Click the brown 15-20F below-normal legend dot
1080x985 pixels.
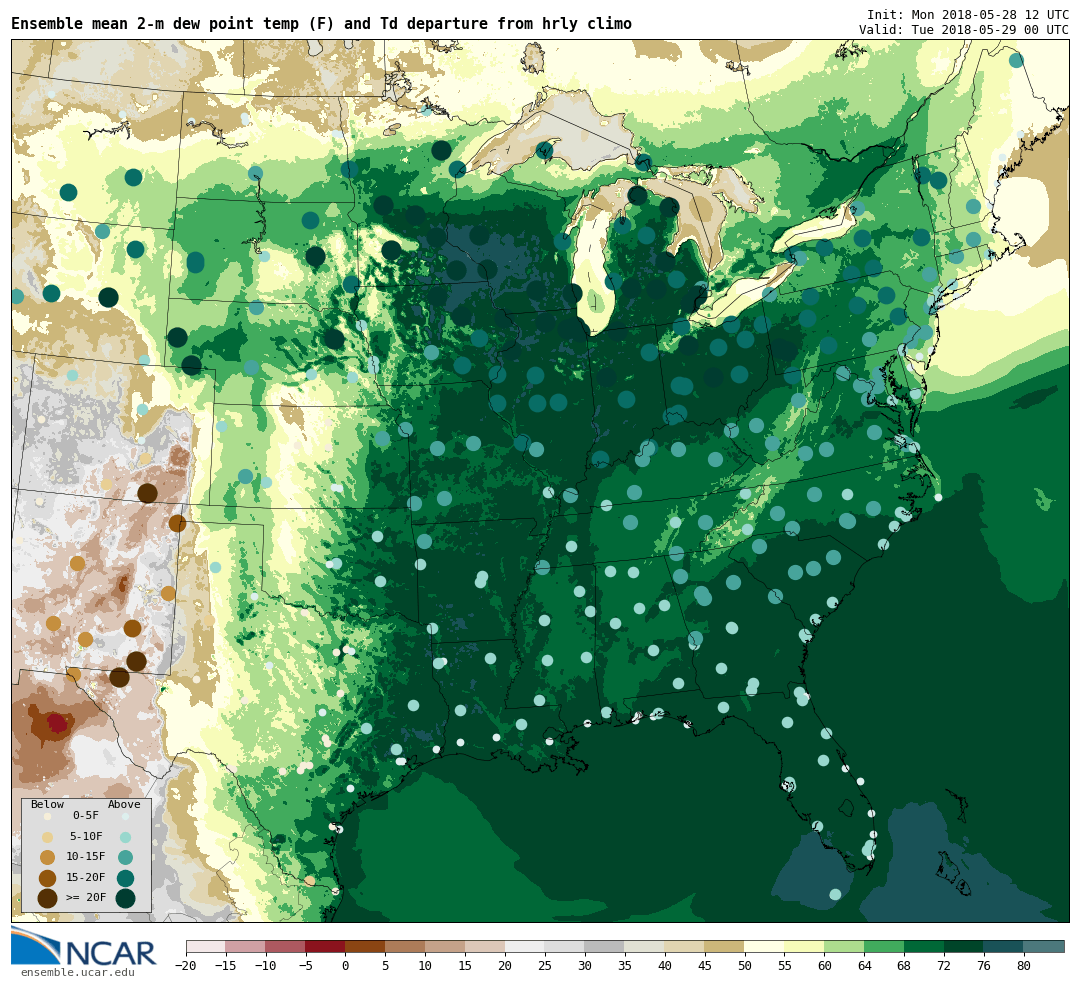click(x=48, y=878)
